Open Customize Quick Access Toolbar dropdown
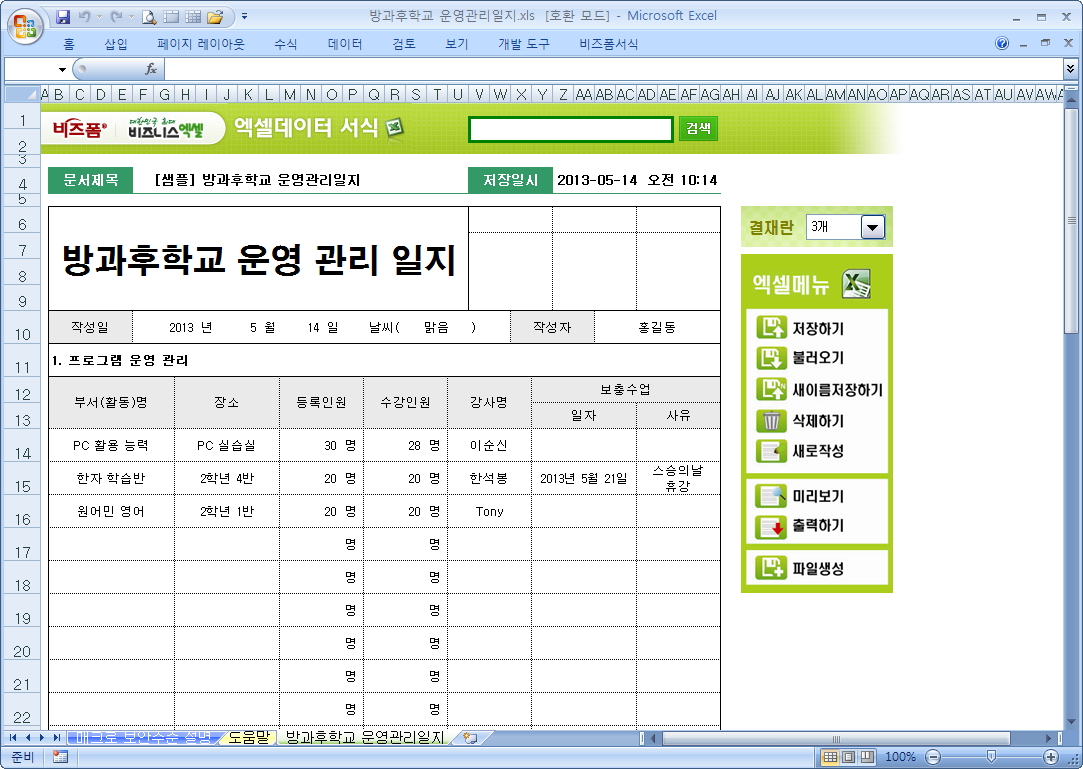1083x769 pixels. click(245, 17)
